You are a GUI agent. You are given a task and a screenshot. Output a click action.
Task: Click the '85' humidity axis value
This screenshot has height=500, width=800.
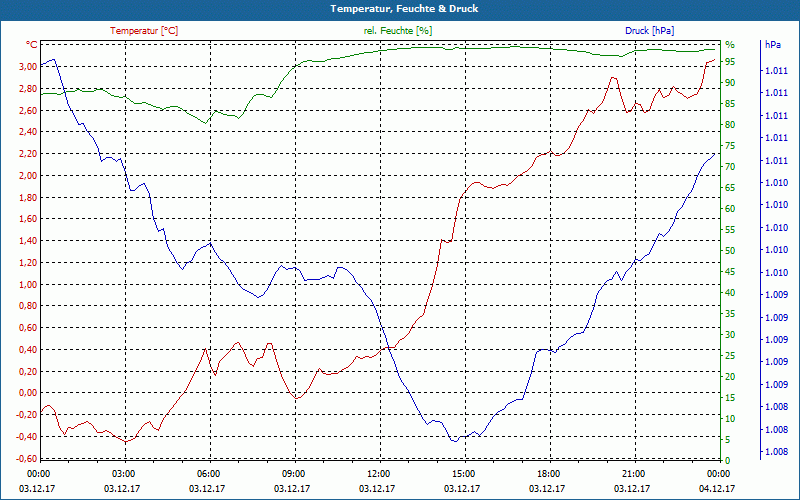click(x=730, y=104)
